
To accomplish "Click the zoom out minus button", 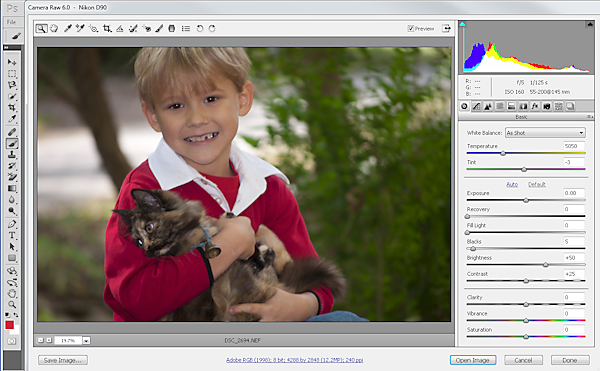I will [x=41, y=340].
